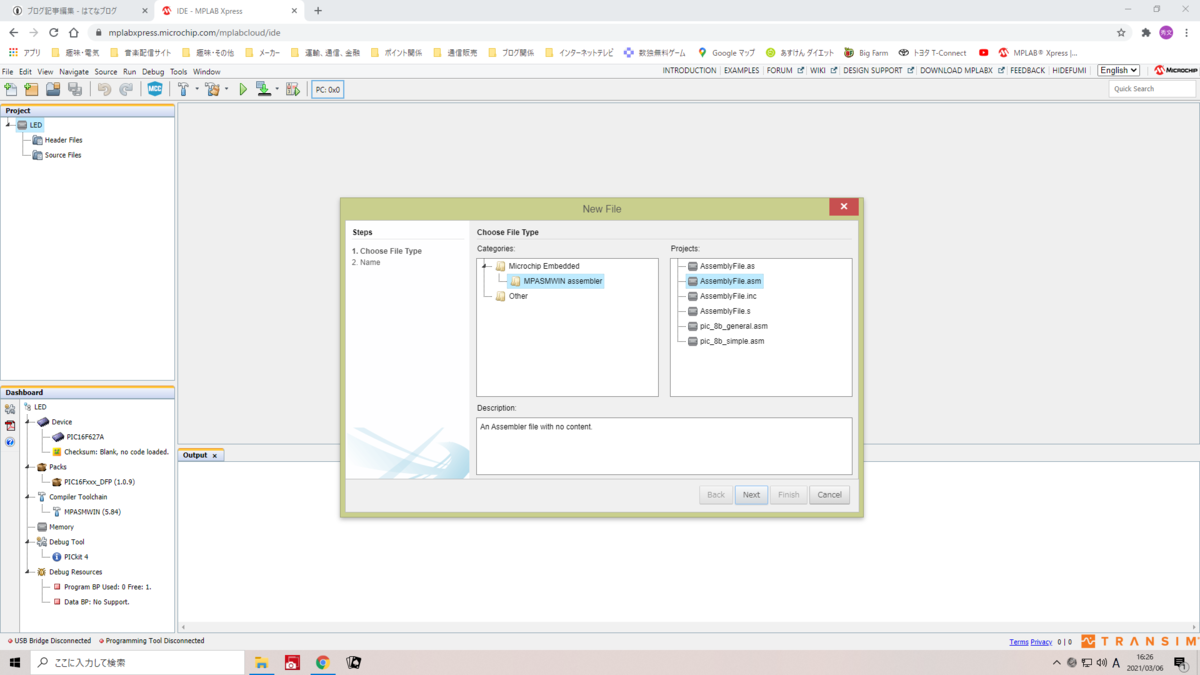Image resolution: width=1200 pixels, height=675 pixels.
Task: Click the New File toolbar icon
Action: click(11, 89)
